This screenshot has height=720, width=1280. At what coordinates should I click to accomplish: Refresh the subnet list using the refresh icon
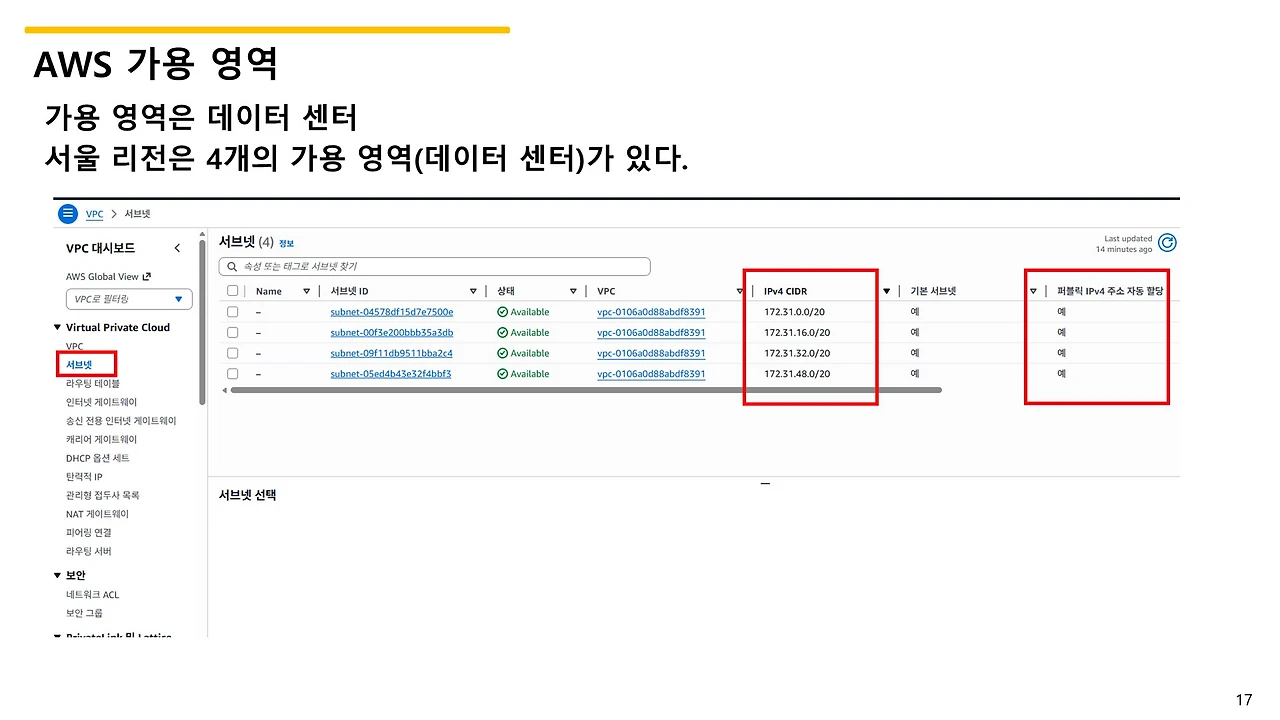(x=1167, y=242)
